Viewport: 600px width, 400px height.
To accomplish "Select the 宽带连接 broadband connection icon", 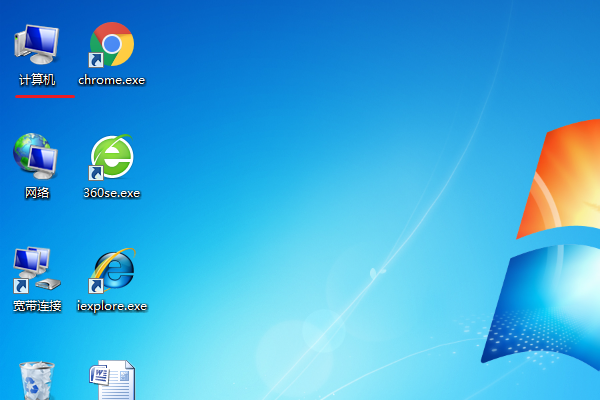I will pyautogui.click(x=37, y=270).
